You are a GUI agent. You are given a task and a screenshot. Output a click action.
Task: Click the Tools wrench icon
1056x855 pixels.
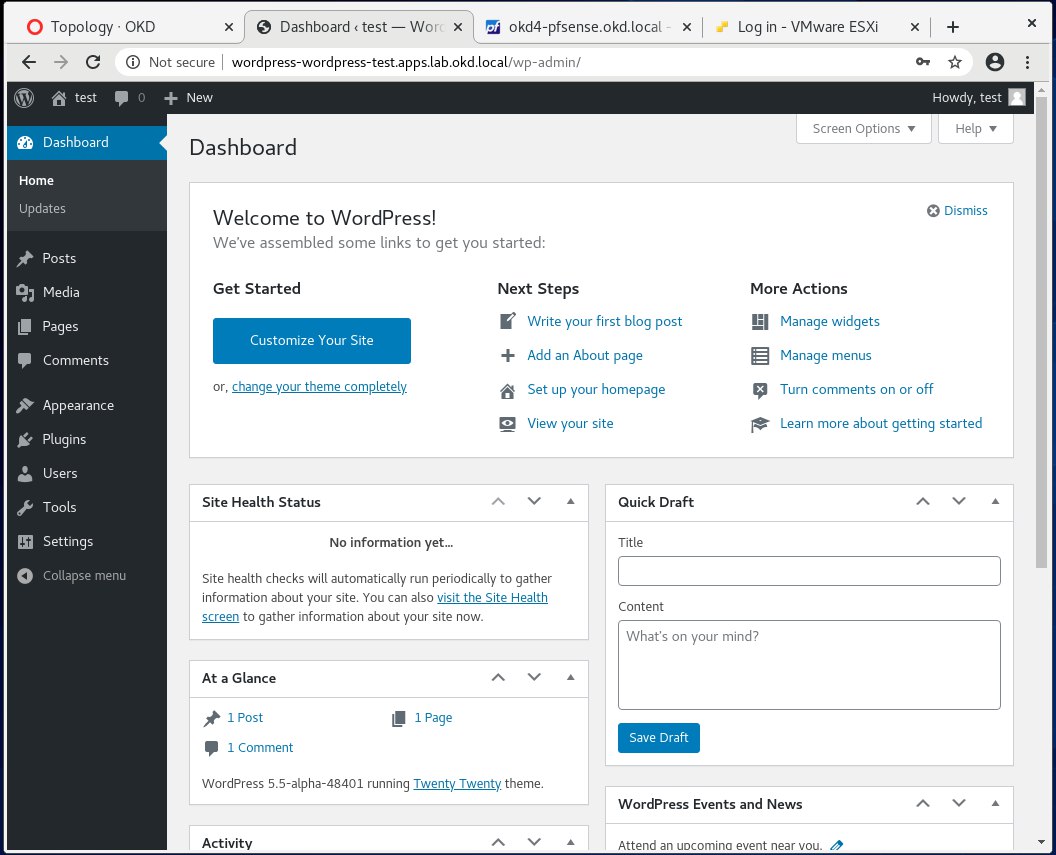(x=25, y=508)
